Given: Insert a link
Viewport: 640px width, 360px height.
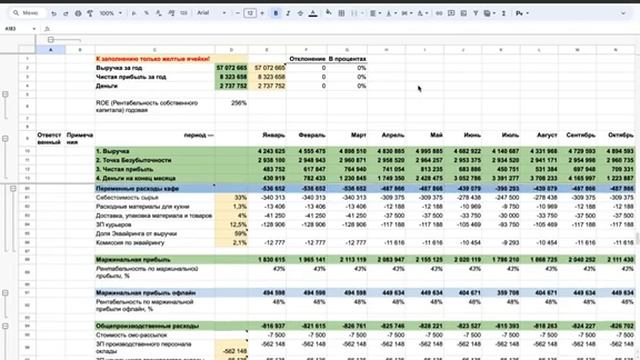Looking at the screenshot, I should (439, 13).
